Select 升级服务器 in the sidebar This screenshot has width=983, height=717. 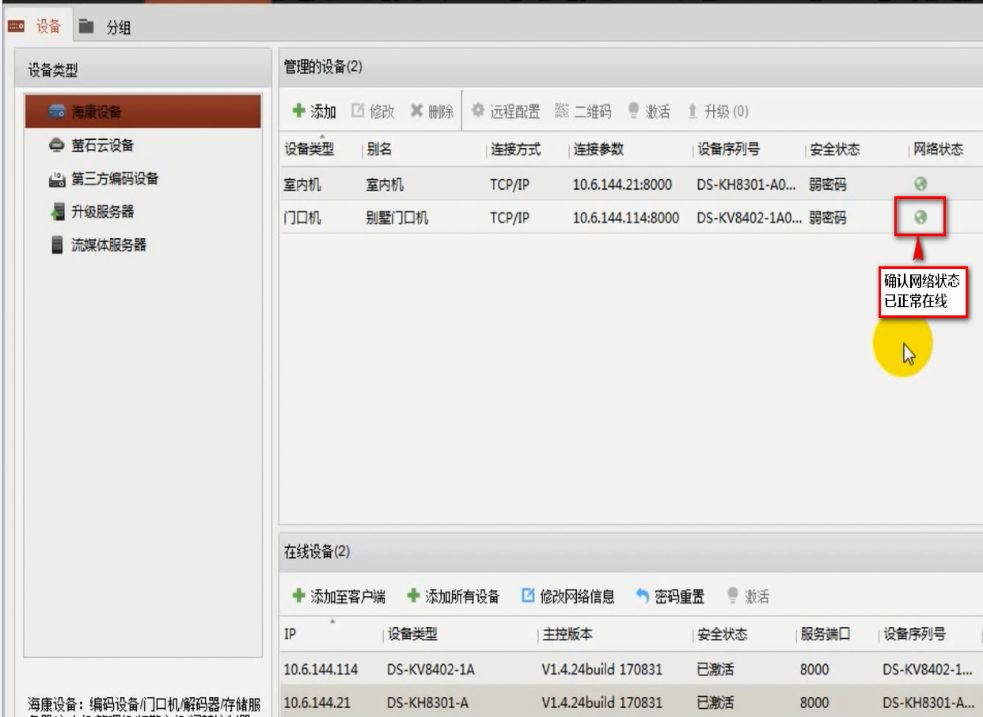tap(101, 211)
